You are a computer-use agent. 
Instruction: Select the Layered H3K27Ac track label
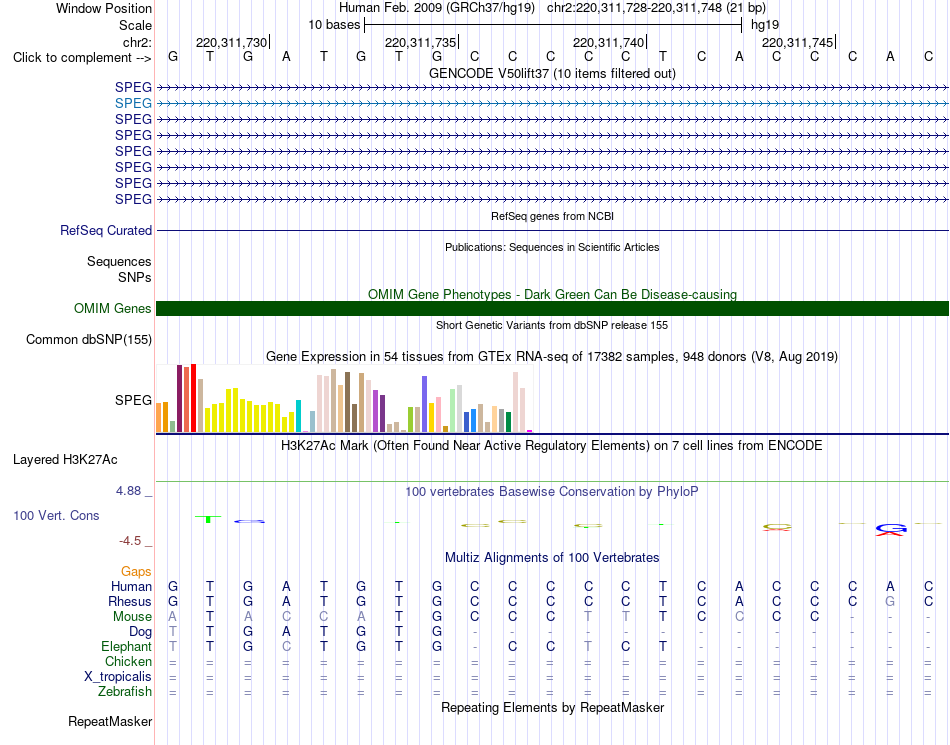pos(65,460)
